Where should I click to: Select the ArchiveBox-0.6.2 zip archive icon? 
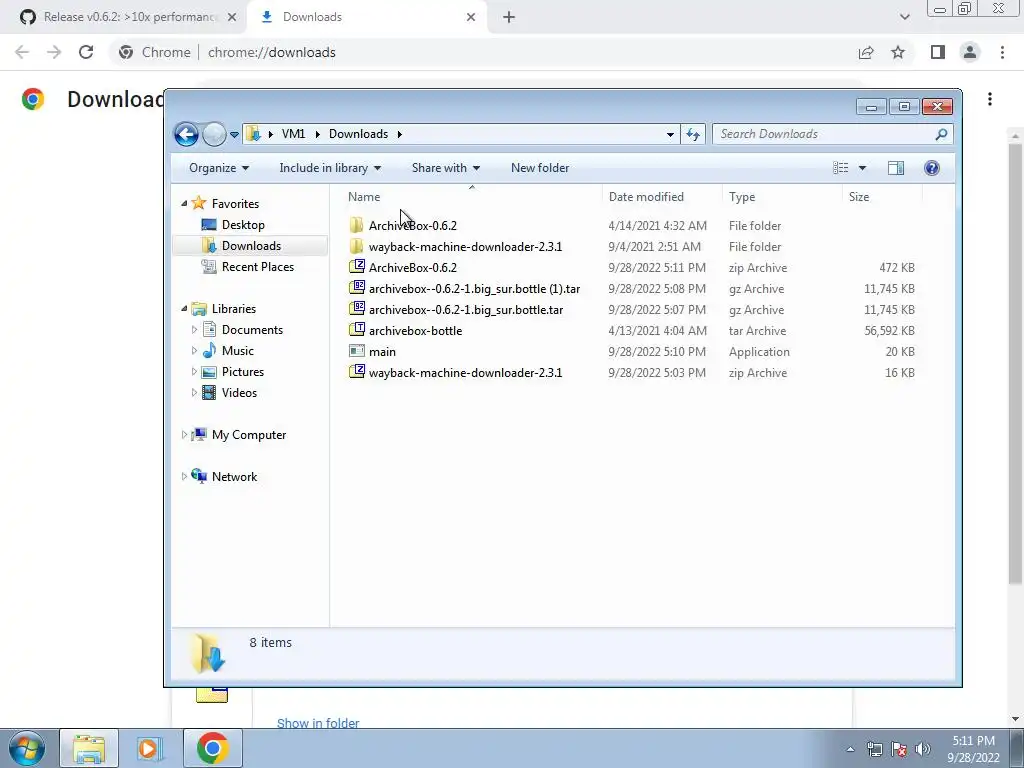pos(357,267)
